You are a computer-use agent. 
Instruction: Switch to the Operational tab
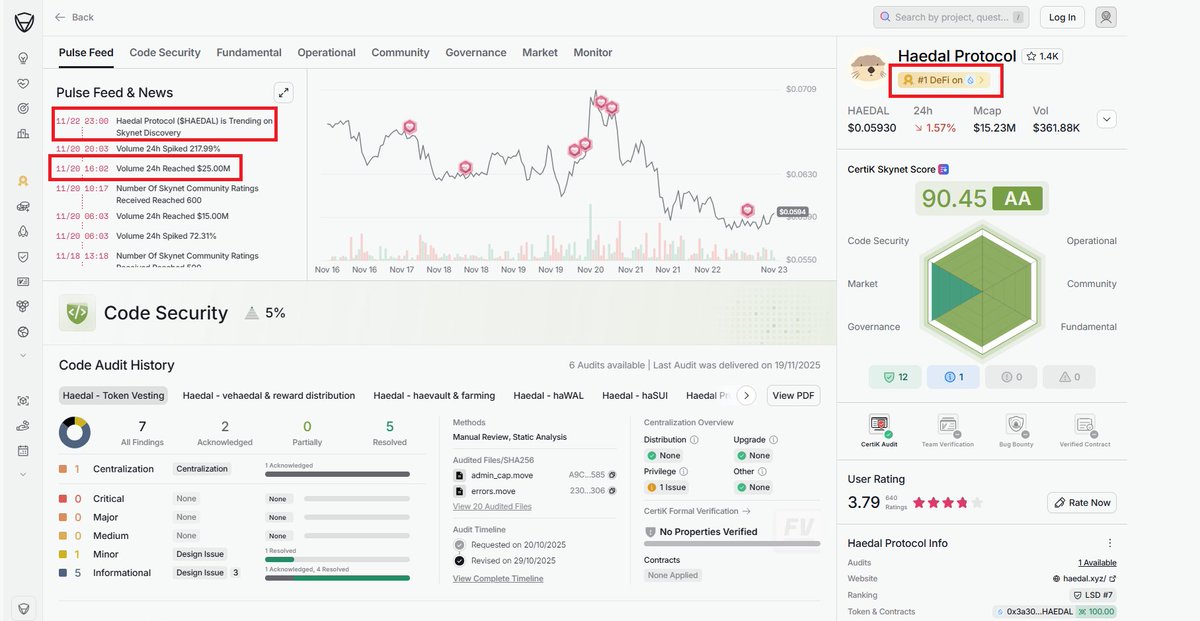point(326,52)
